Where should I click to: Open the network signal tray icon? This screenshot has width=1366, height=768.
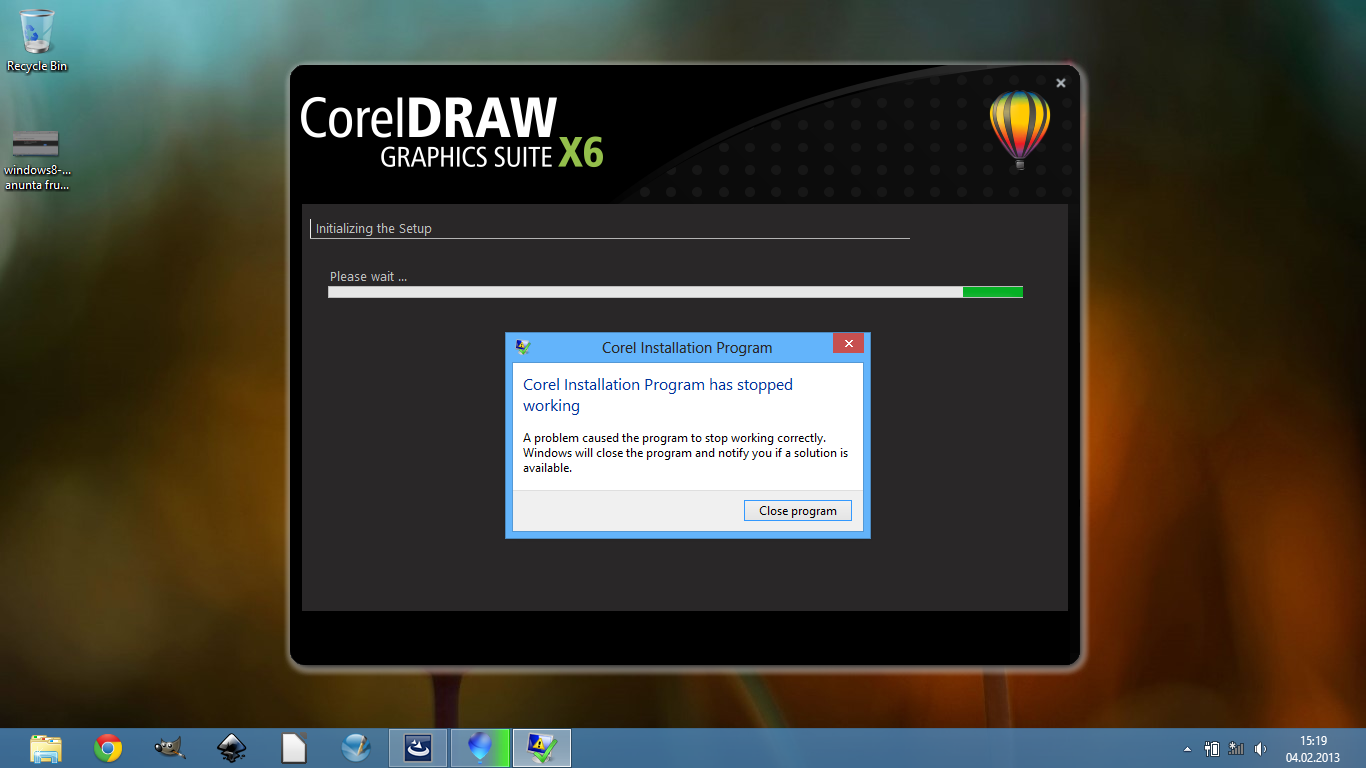(x=1236, y=748)
